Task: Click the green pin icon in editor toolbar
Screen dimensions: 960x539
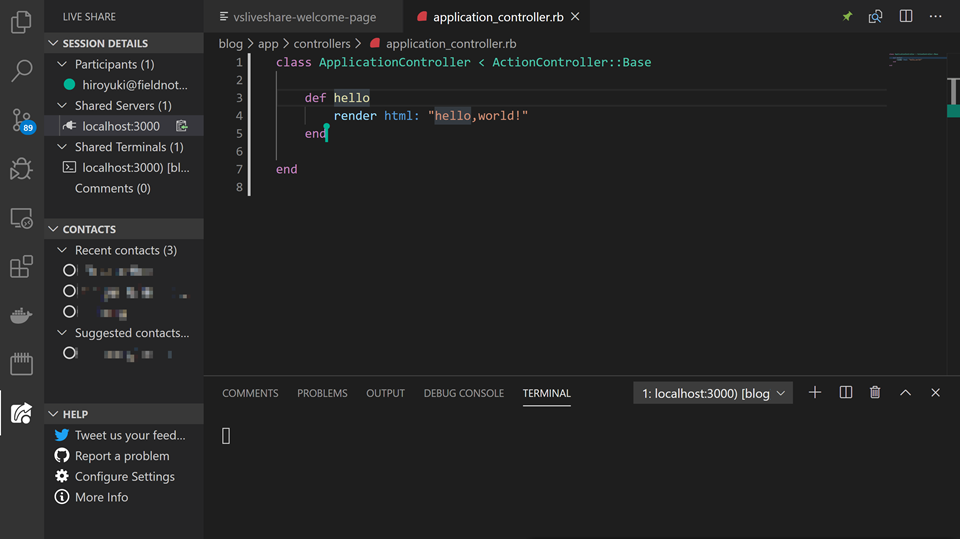Action: point(847,17)
